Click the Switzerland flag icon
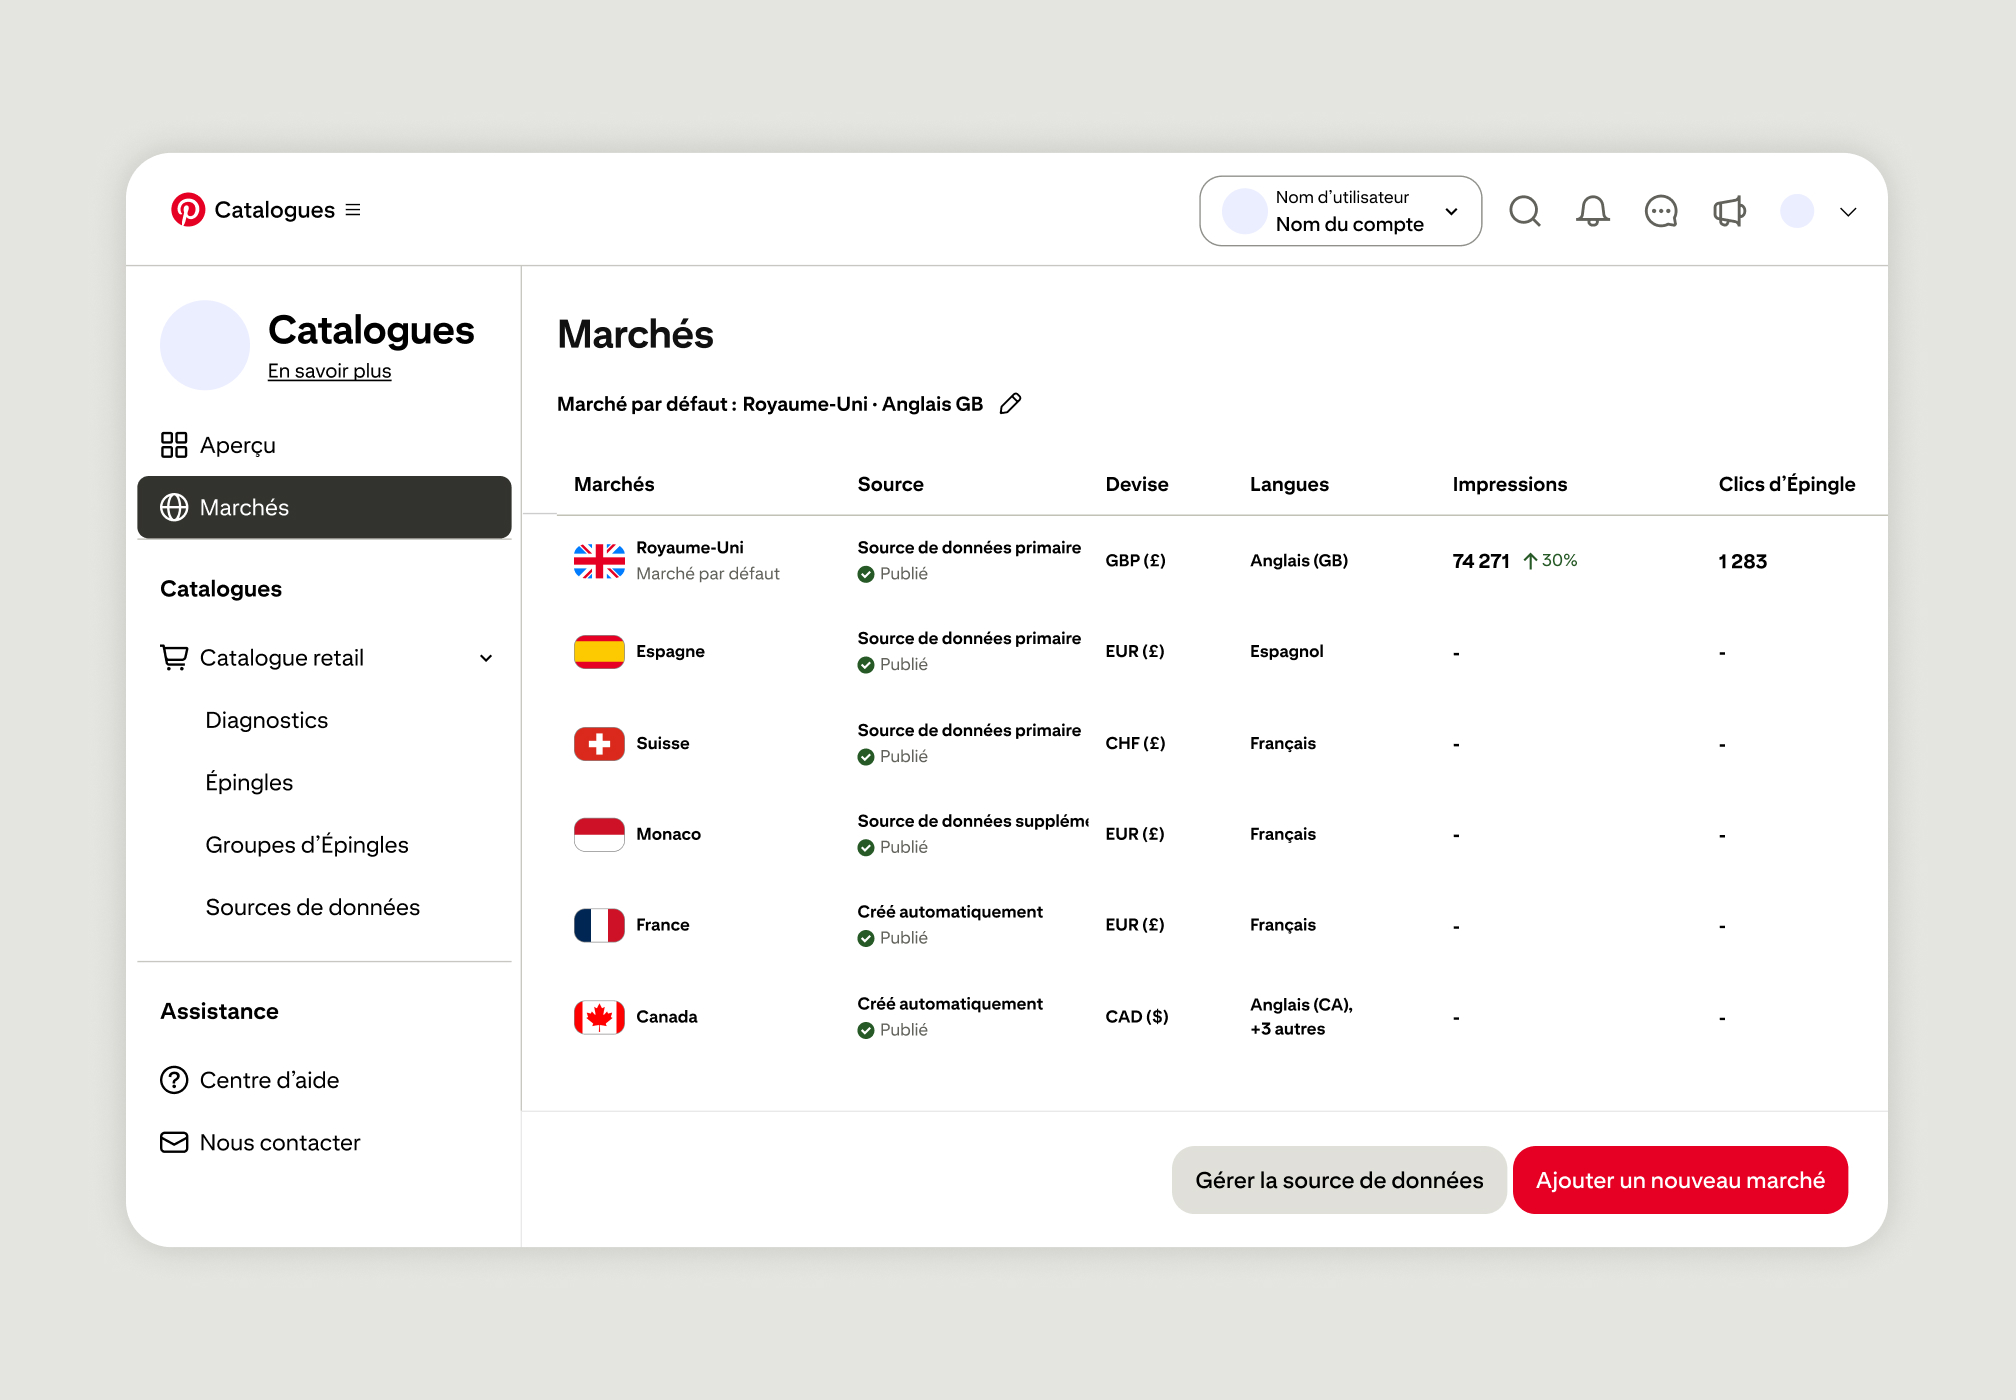 (x=599, y=744)
